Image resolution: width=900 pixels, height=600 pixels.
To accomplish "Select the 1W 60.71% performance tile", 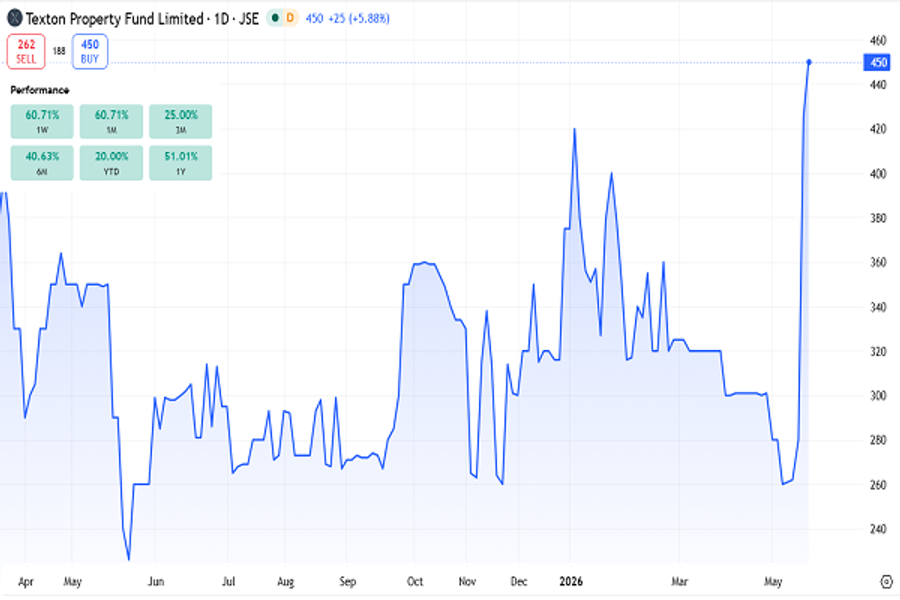I will (x=42, y=121).
